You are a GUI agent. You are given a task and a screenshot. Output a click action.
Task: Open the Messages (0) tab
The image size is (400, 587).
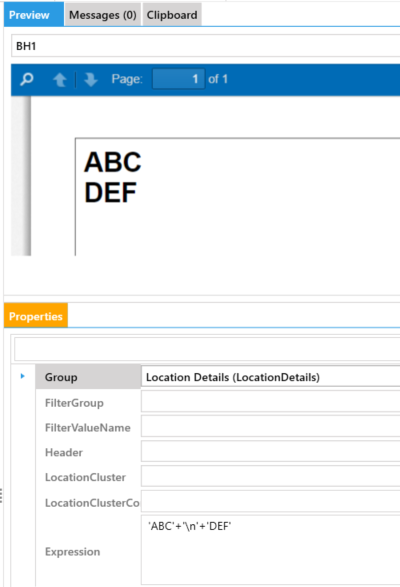(103, 15)
